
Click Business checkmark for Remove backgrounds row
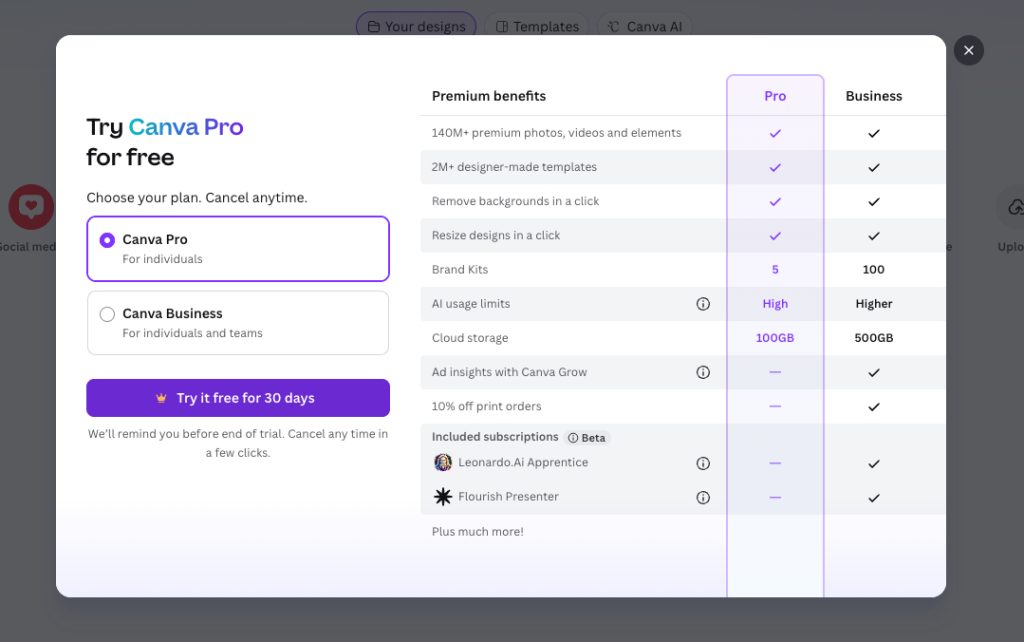[x=874, y=202]
